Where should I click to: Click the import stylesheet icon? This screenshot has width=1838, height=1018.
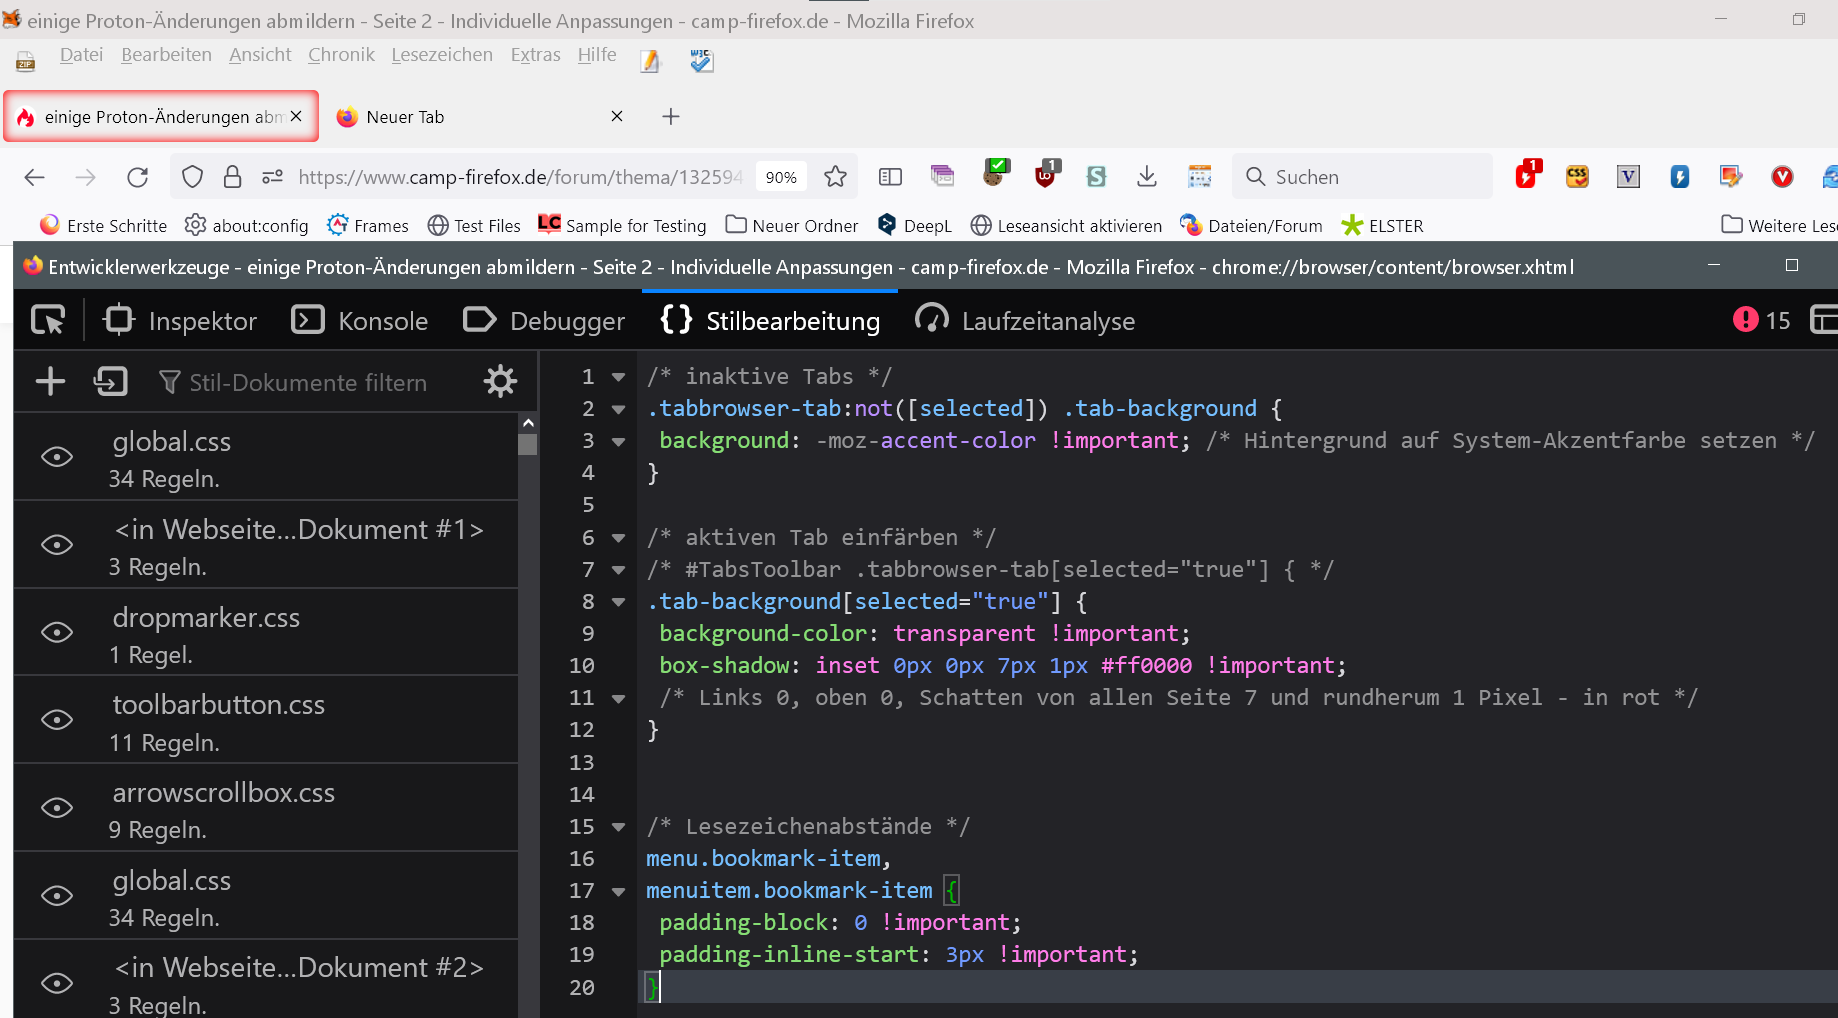[110, 381]
